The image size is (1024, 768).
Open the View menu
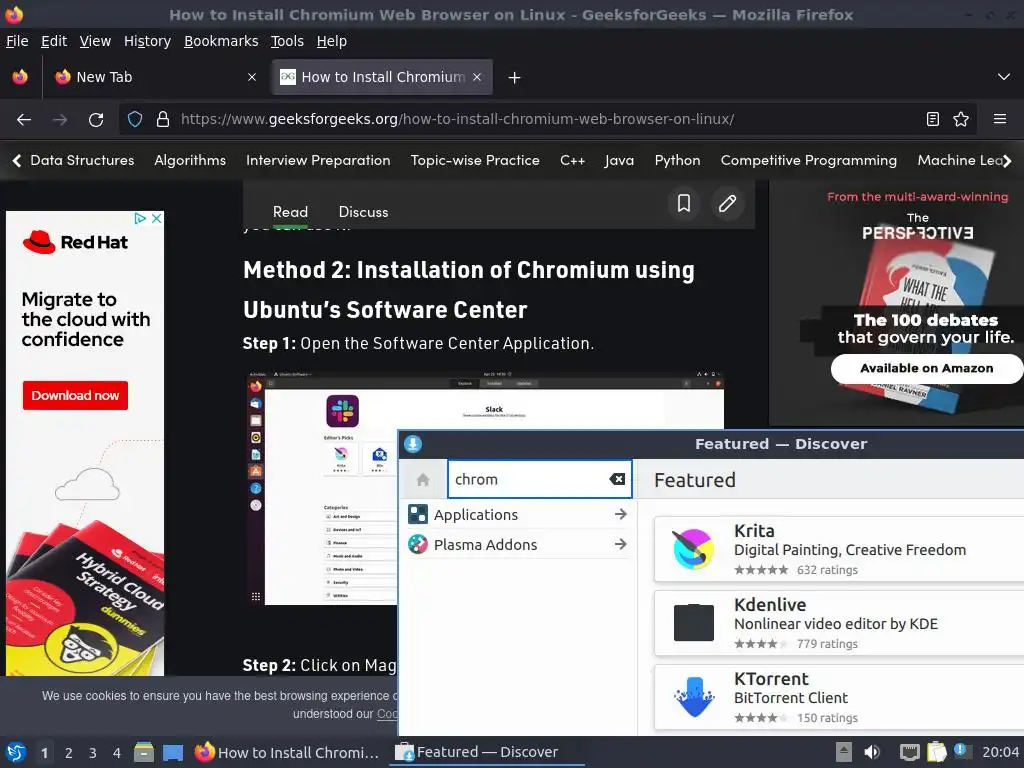click(x=95, y=41)
